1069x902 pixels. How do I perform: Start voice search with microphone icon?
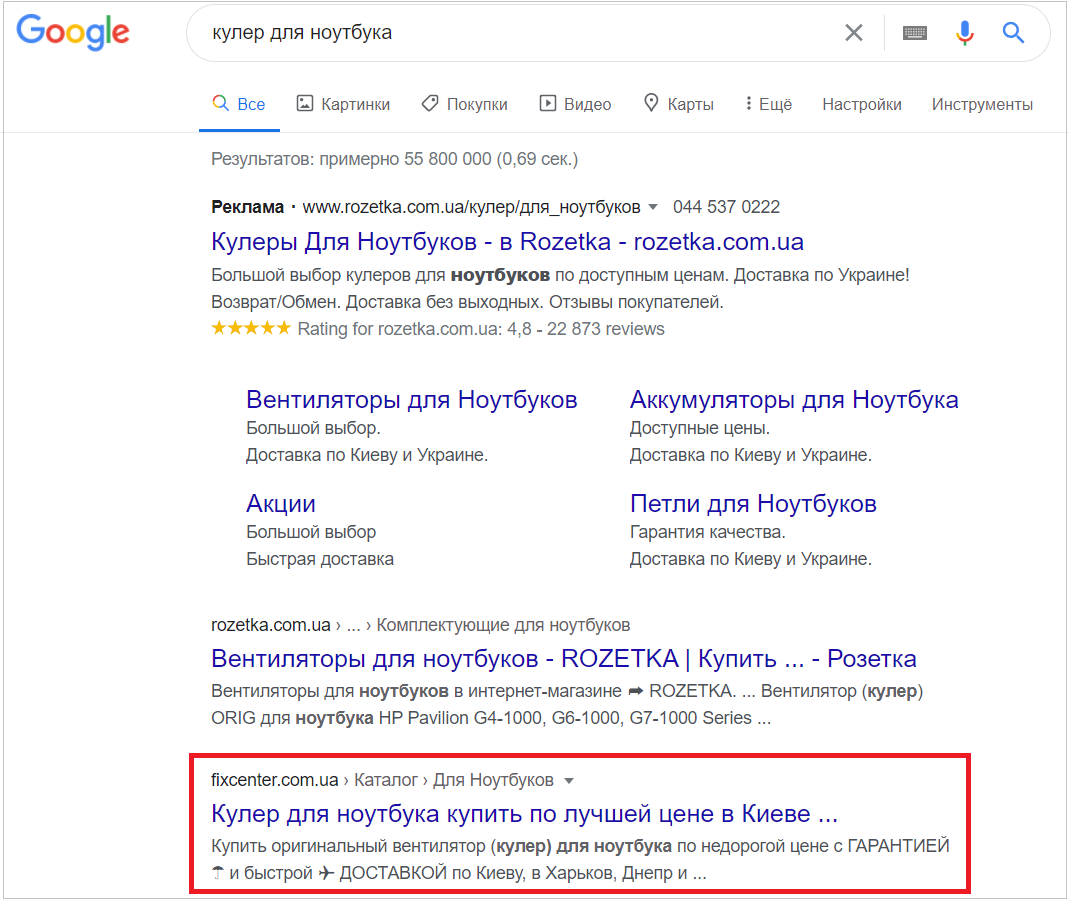pos(964,33)
